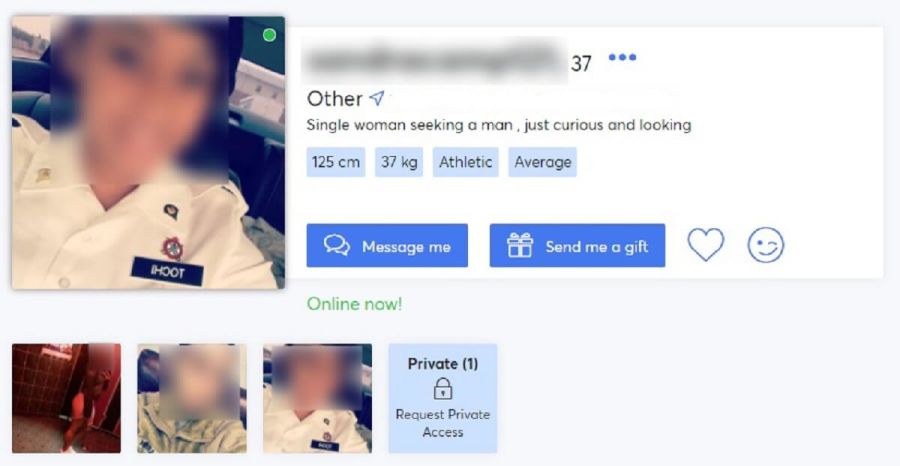
Task: Click the Message me button
Action: pyautogui.click(x=387, y=246)
